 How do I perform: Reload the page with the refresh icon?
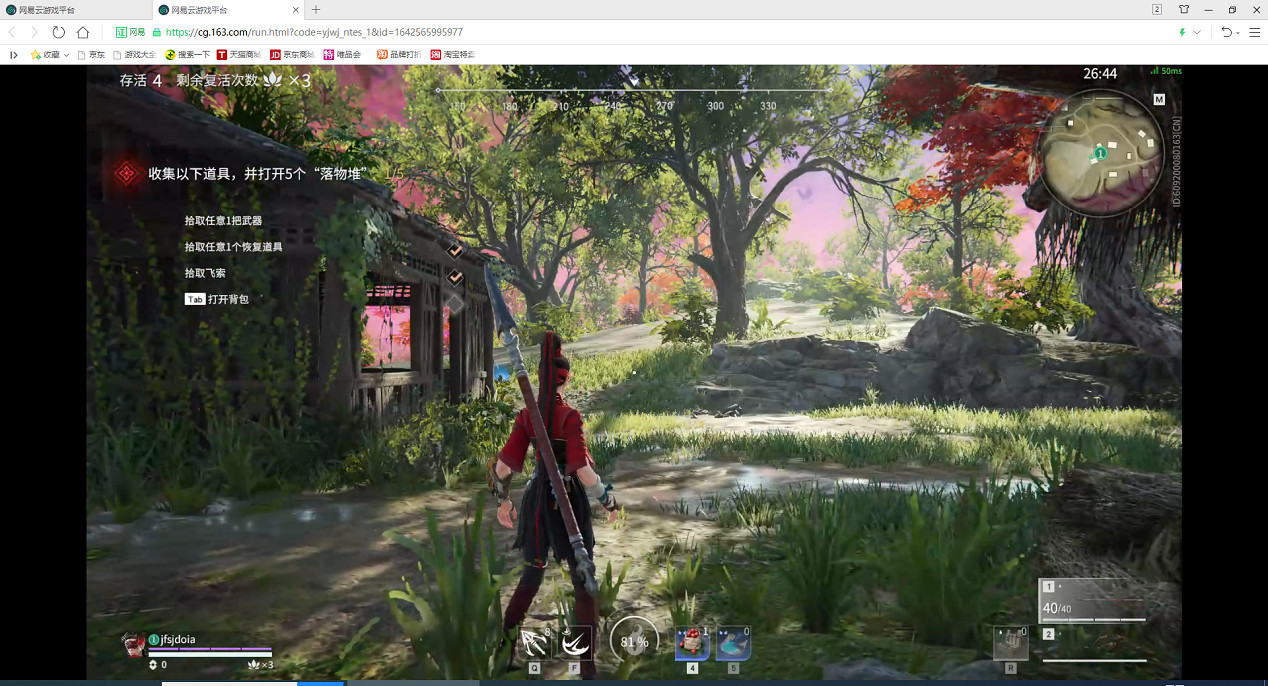click(59, 32)
